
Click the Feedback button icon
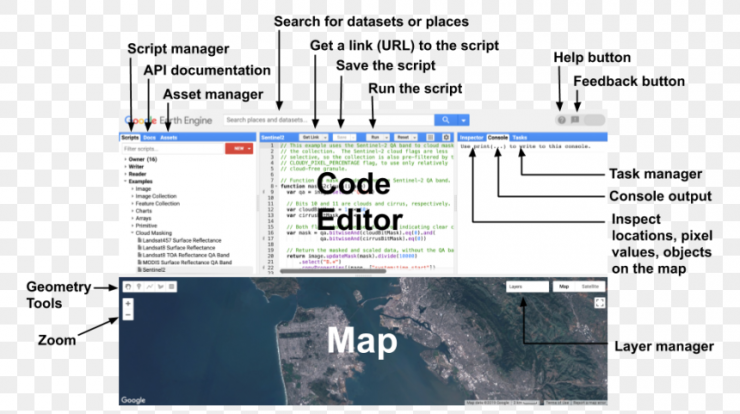tap(575, 120)
